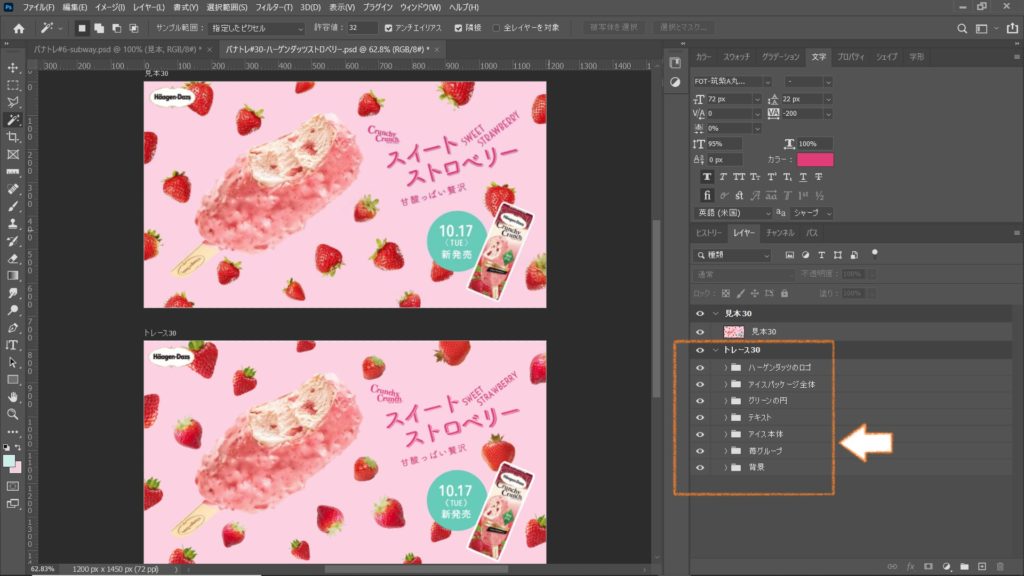Enable the 全レイヤーを対象 checkbox
1024x576 pixels.
click(497, 28)
